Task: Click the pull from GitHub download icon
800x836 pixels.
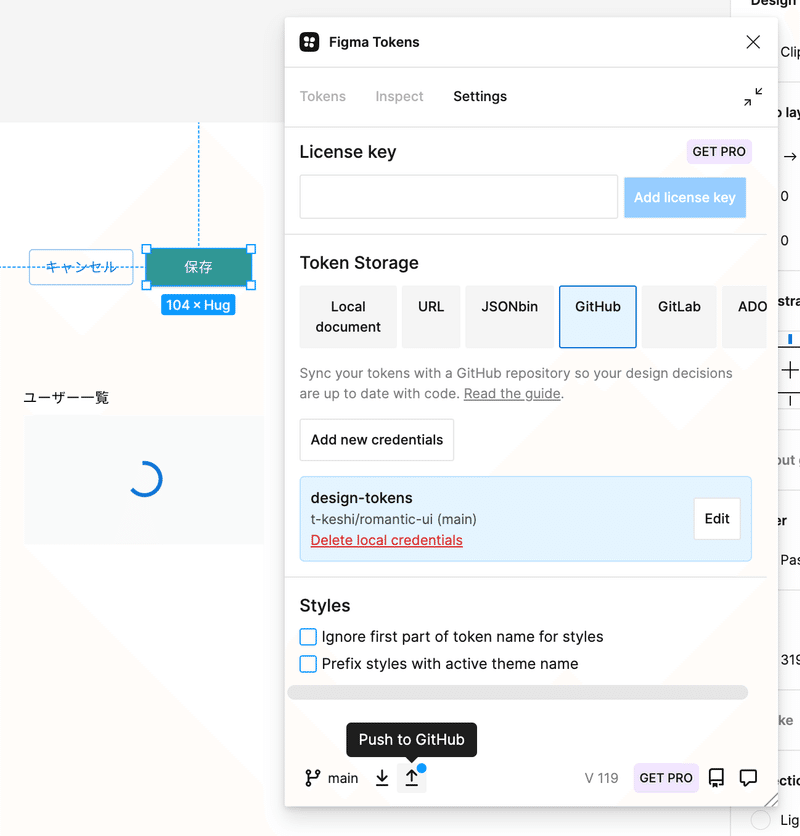Action: tap(382, 778)
